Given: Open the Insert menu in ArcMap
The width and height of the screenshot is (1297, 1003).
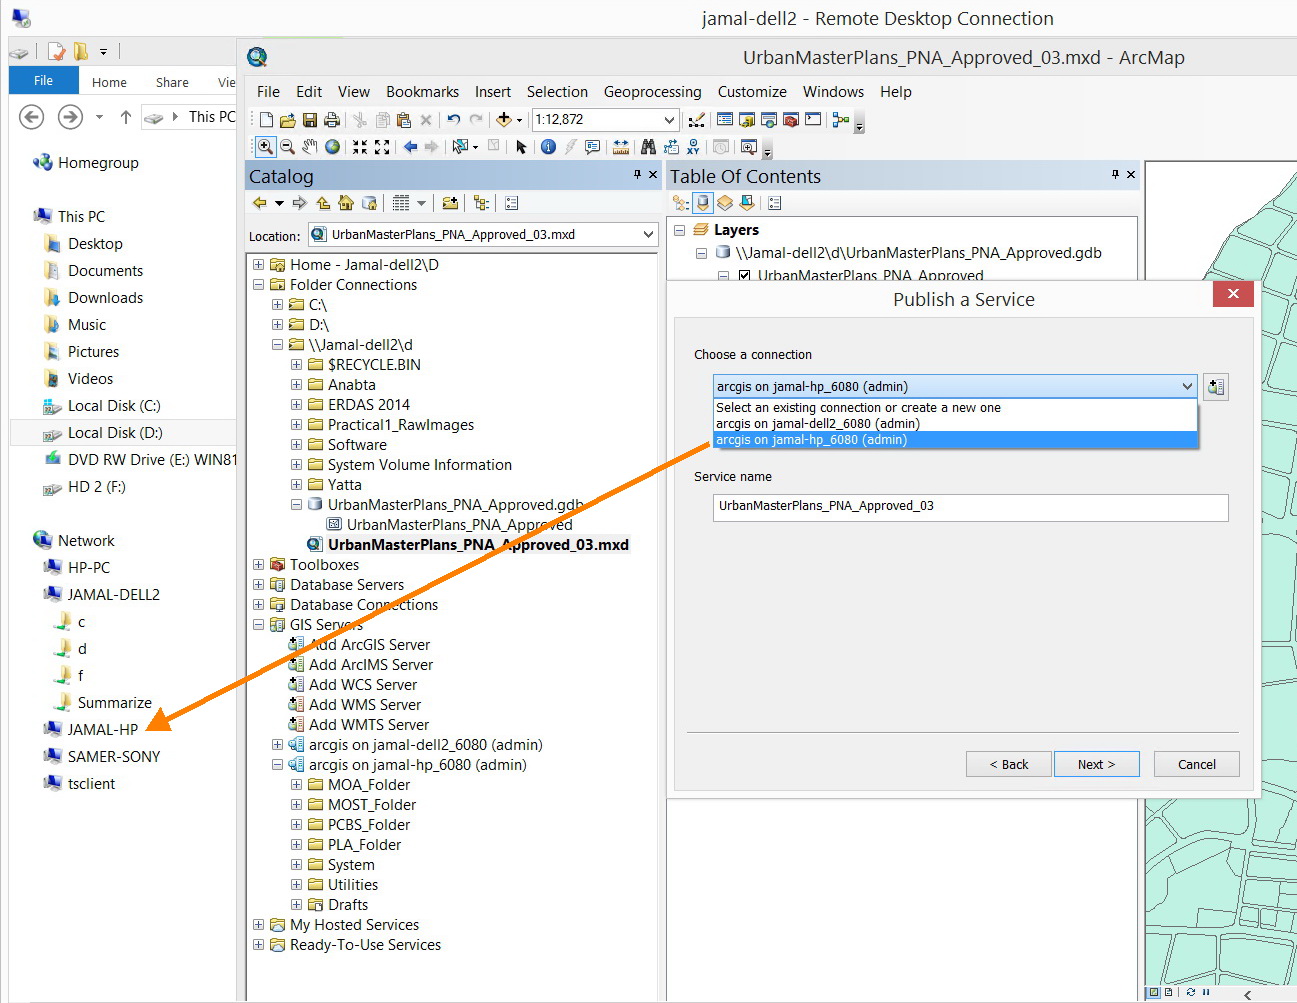Looking at the screenshot, I should (493, 92).
